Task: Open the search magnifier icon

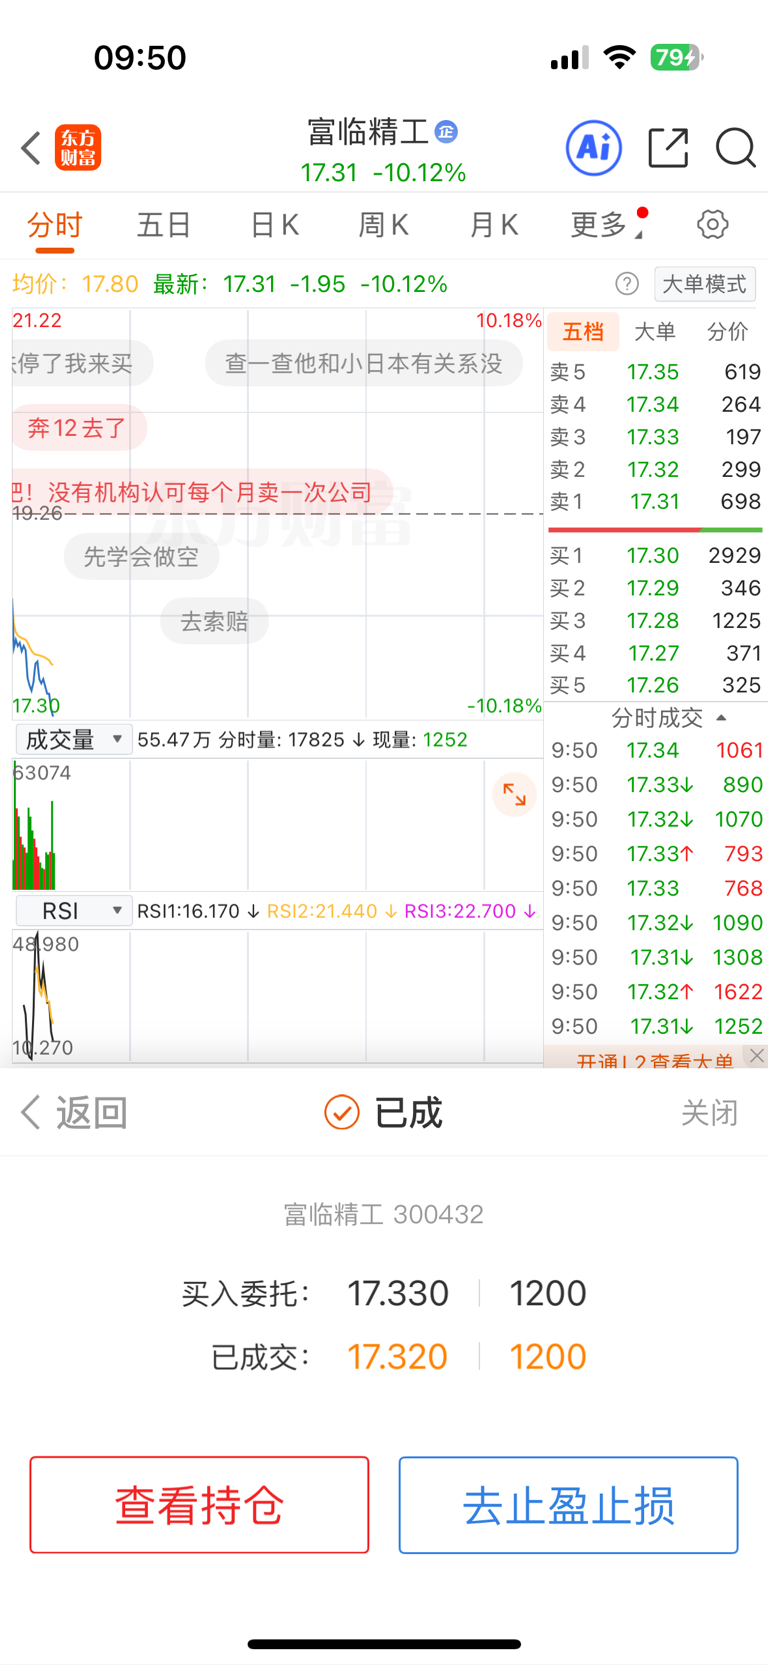Action: [736, 148]
